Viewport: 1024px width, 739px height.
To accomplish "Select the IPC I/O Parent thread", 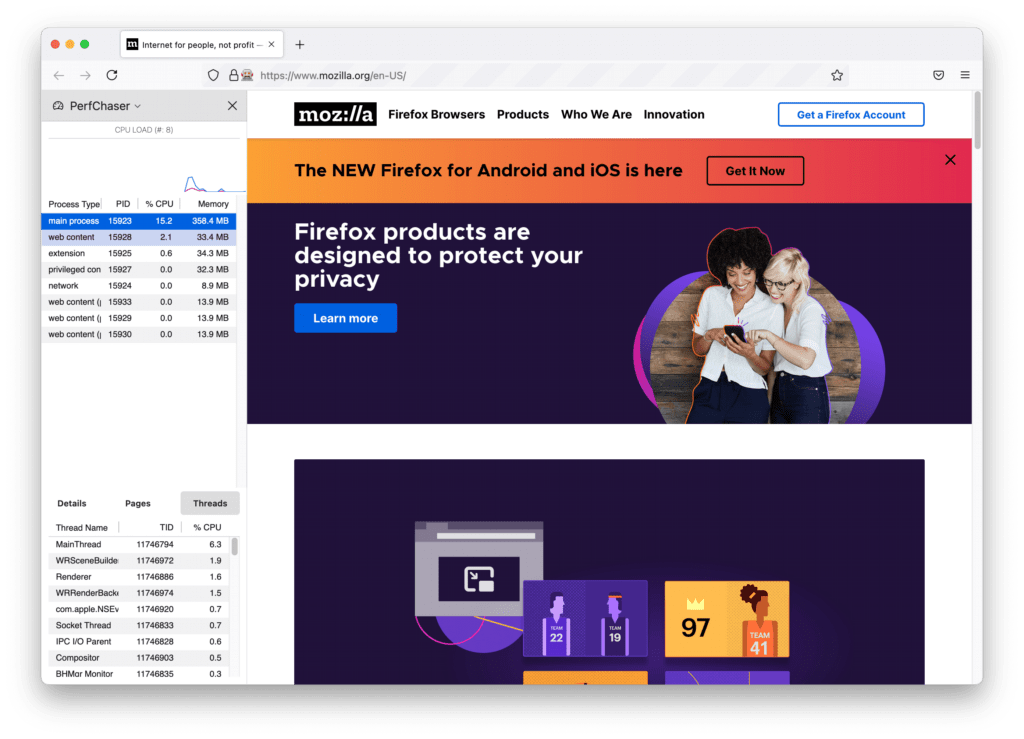I will 138,642.
